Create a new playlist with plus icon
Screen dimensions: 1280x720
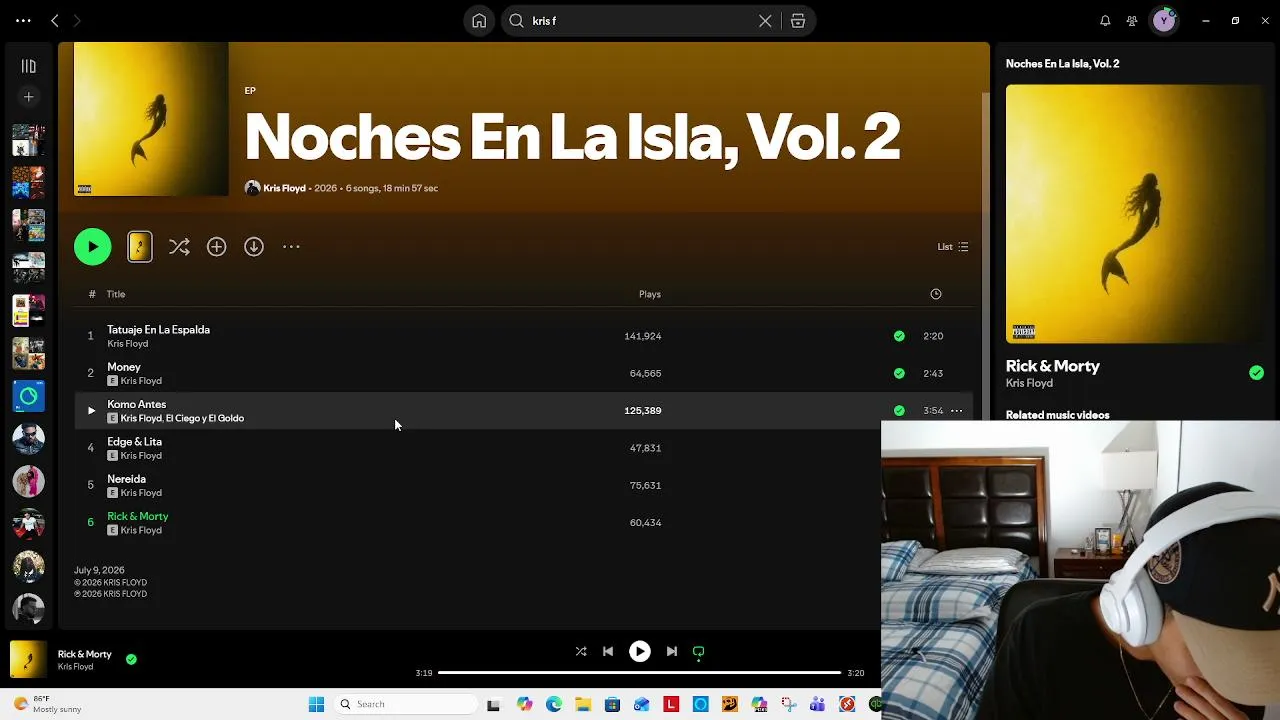29,97
